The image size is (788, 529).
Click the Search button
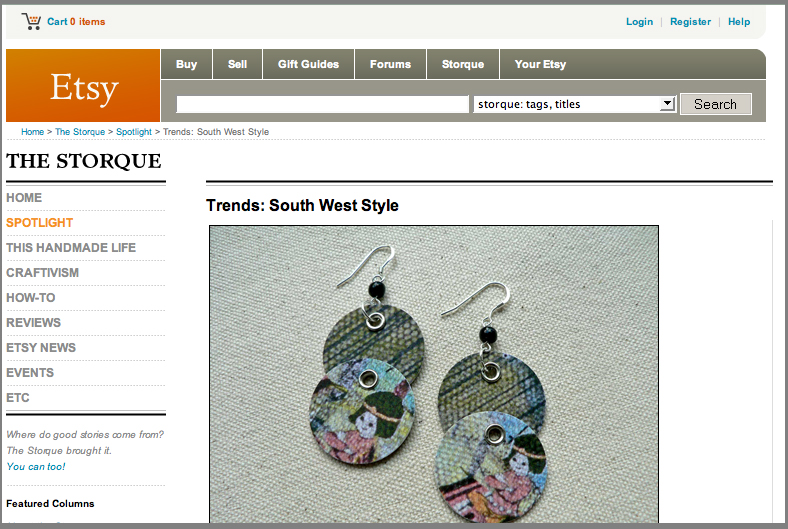716,104
